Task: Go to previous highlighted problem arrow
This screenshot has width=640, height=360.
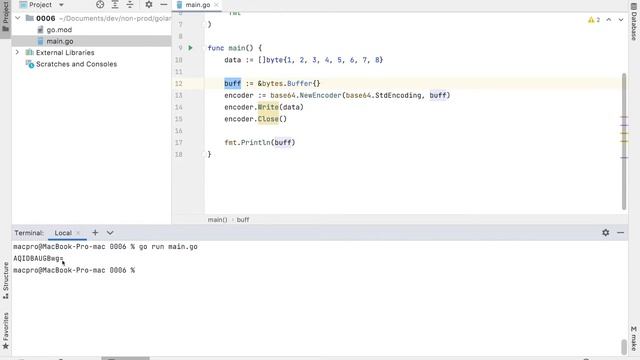Action: pos(609,20)
